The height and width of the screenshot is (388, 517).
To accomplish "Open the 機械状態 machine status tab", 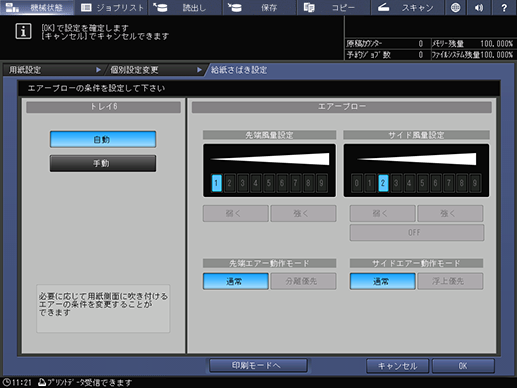I will 37,7.
